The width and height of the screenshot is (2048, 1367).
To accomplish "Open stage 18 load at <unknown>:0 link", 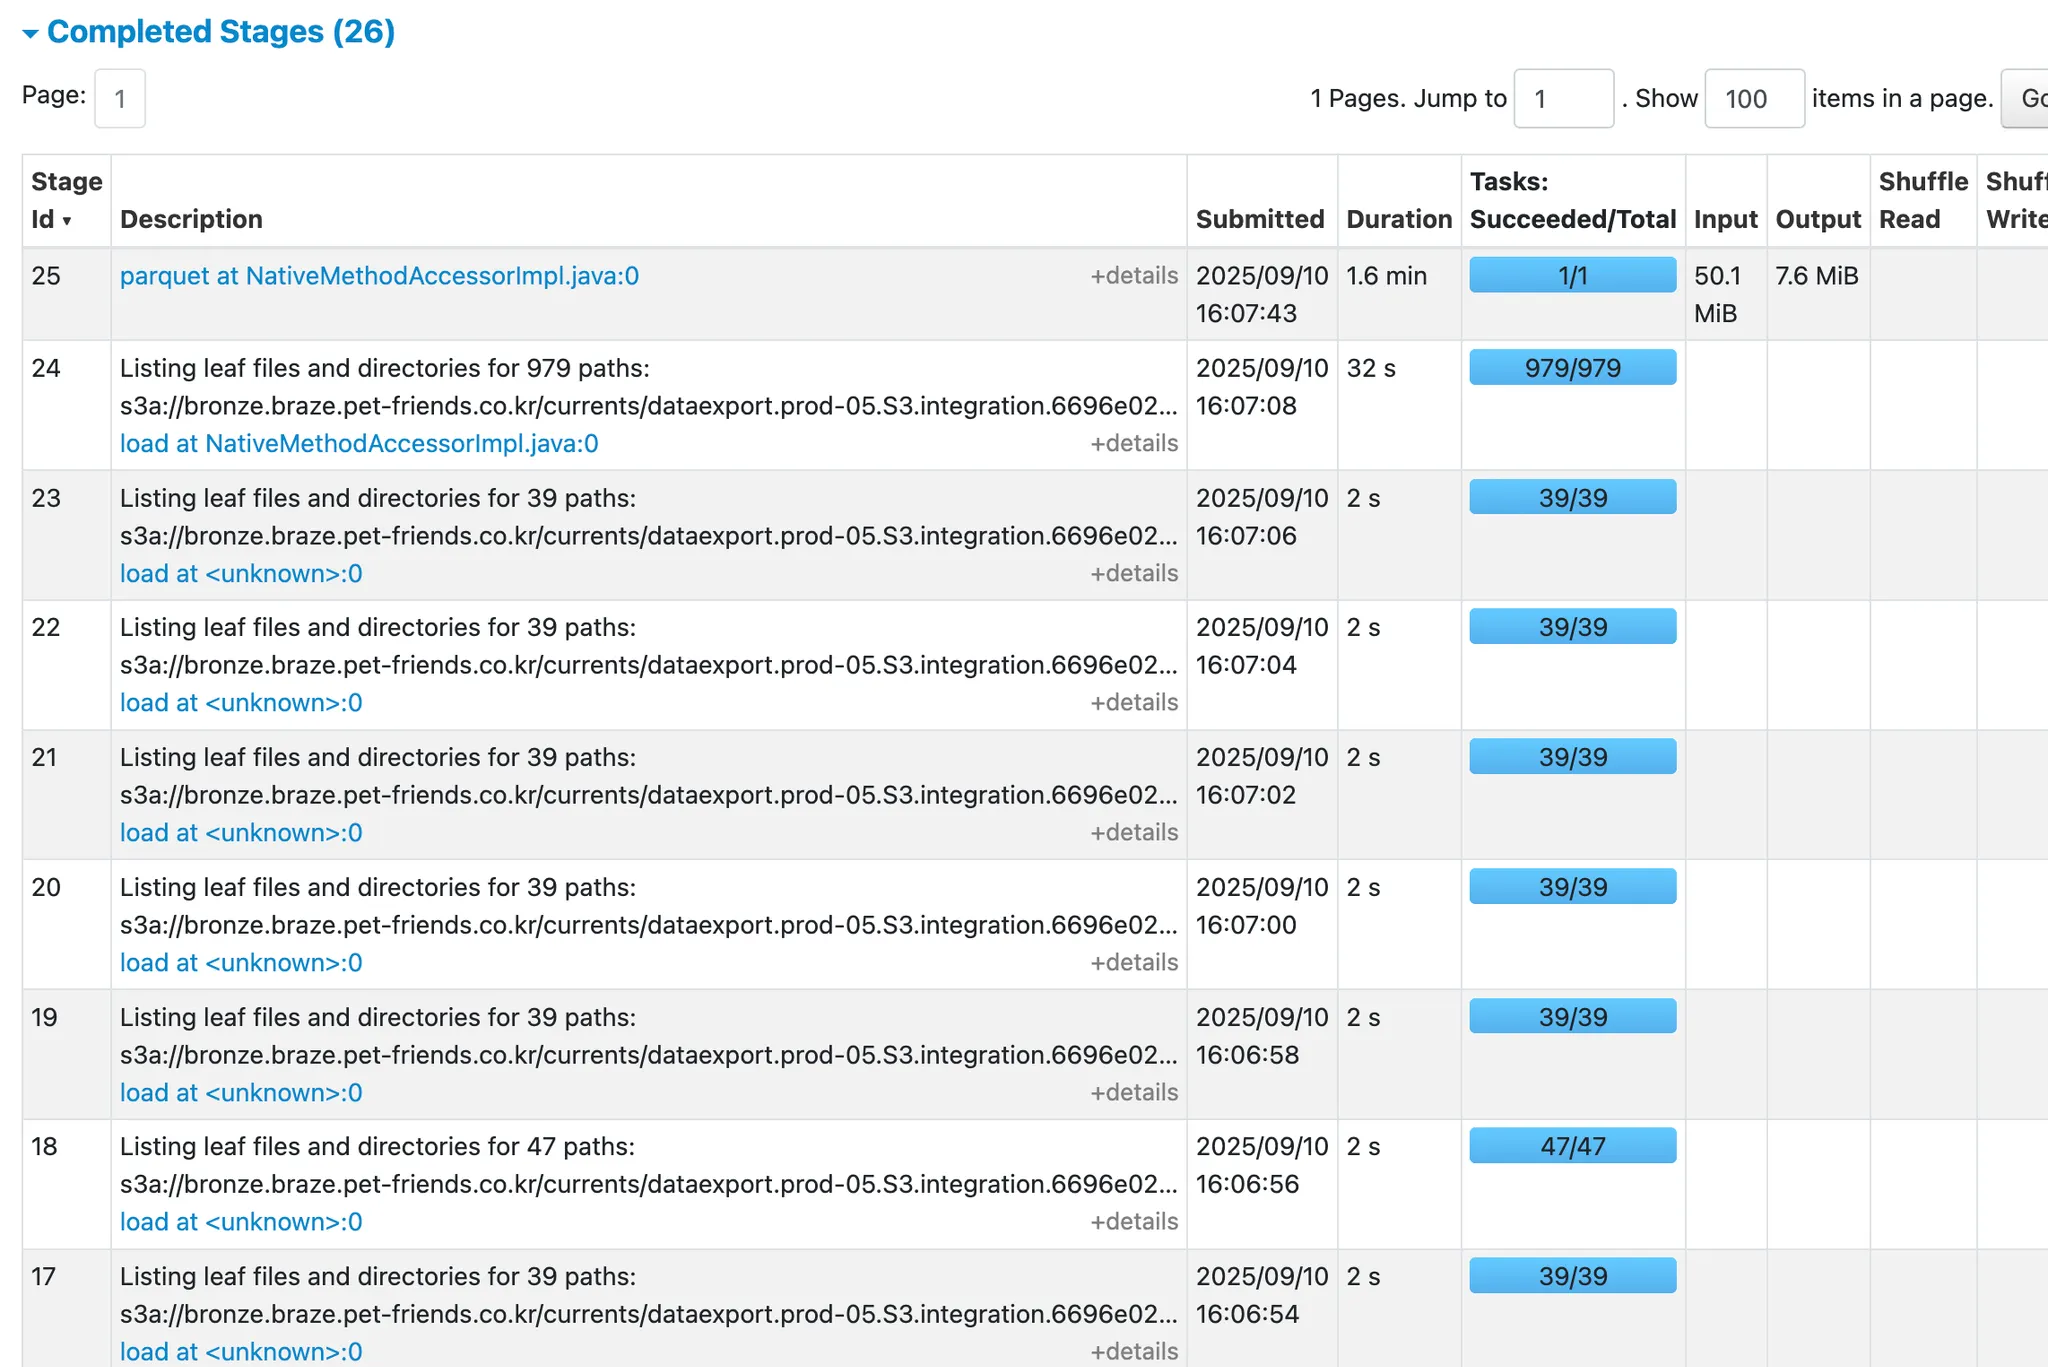I will pos(241,1222).
